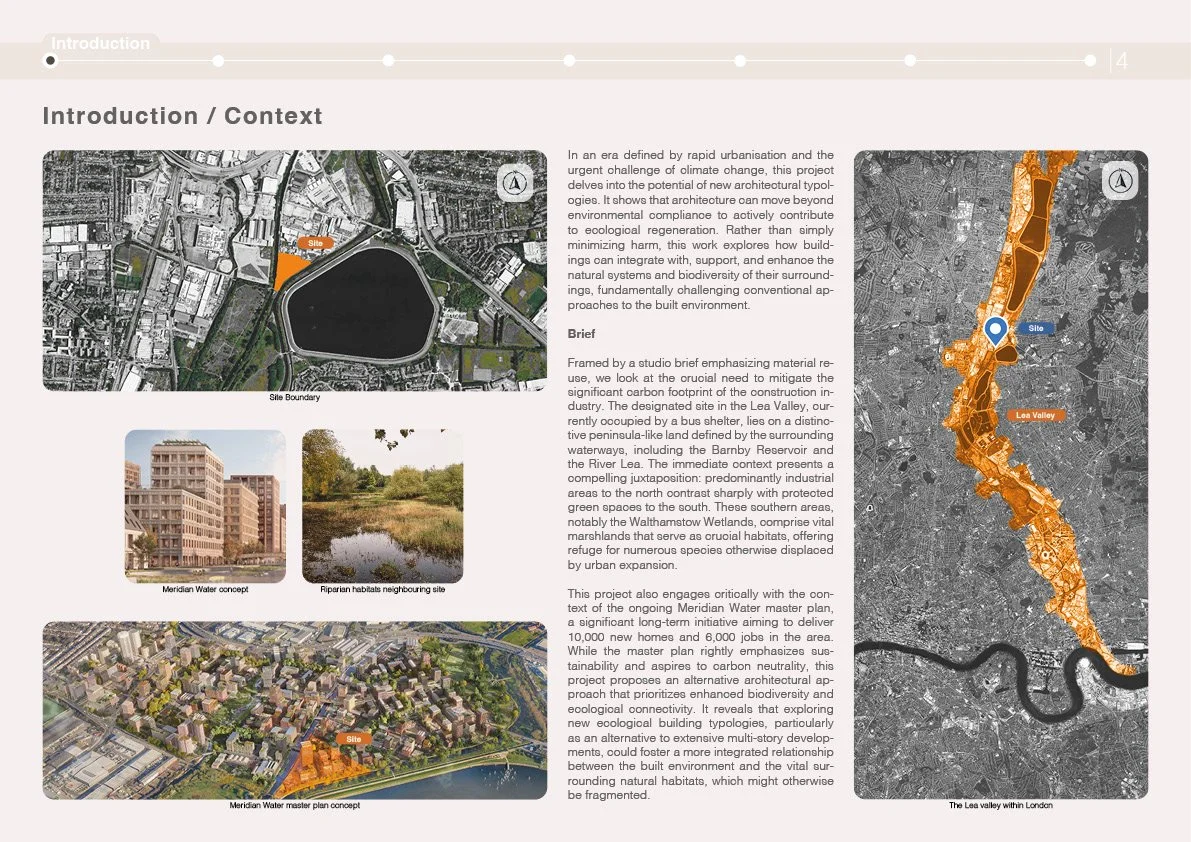
Task: Click the Site label on master plan render
Action: tap(353, 739)
